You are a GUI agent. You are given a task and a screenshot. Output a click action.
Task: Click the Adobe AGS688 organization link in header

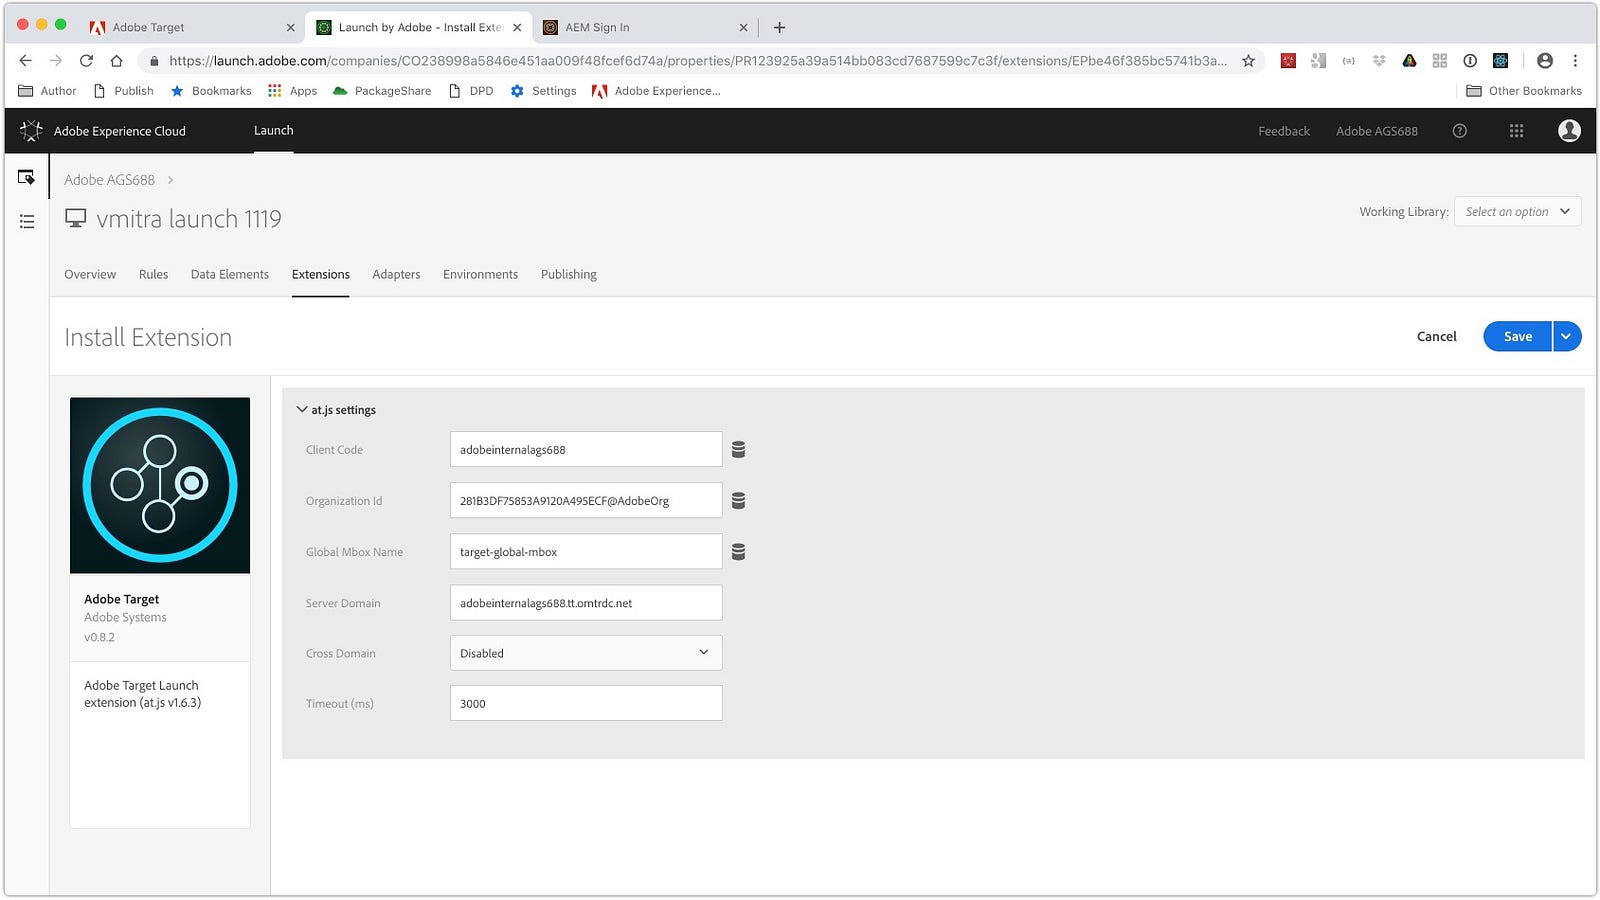1377,131
